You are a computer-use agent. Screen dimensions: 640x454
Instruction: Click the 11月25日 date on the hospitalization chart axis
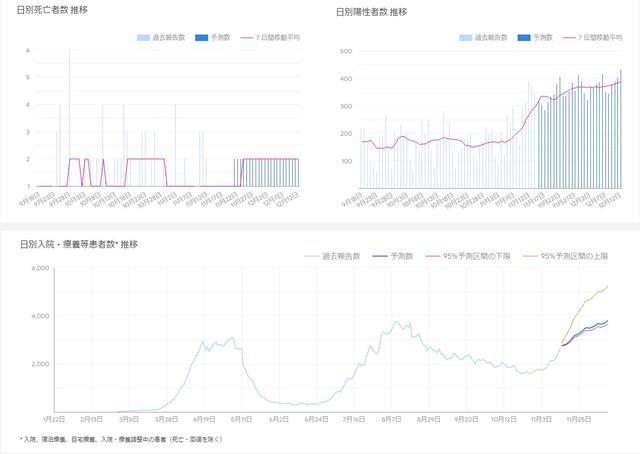point(579,419)
